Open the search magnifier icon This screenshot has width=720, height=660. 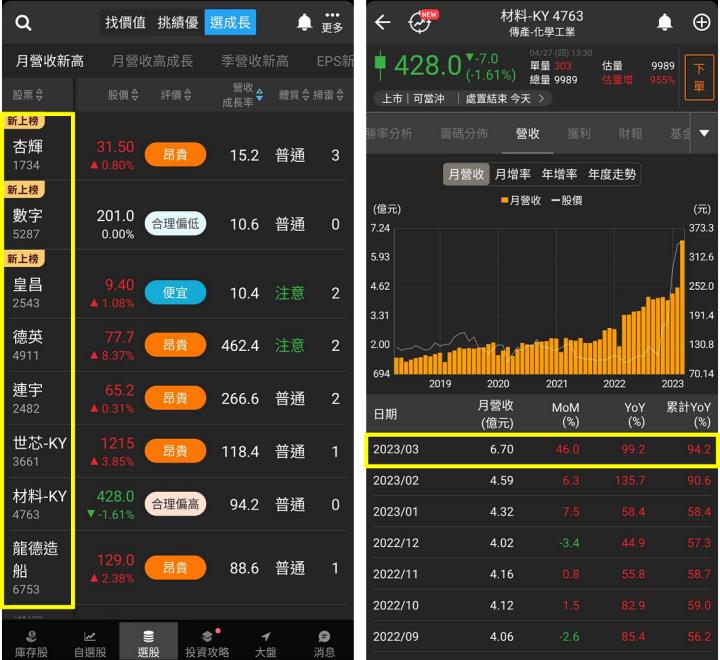(x=23, y=22)
